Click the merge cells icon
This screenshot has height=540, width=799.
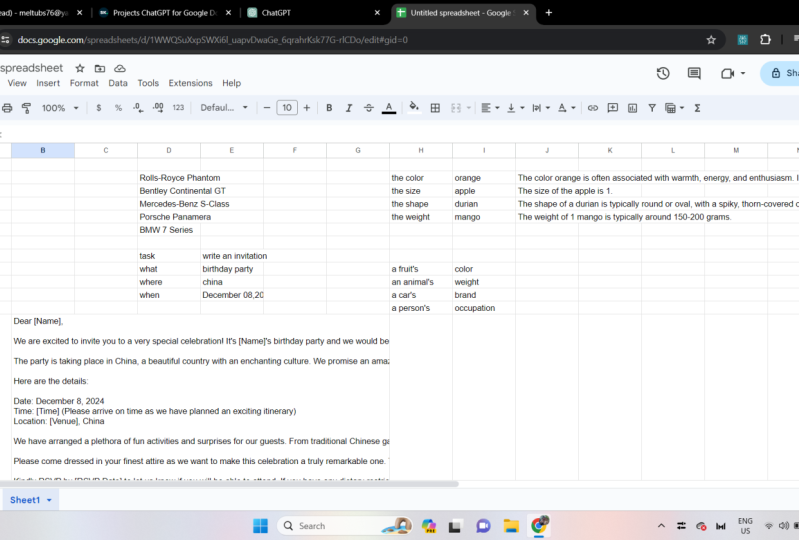coord(456,108)
